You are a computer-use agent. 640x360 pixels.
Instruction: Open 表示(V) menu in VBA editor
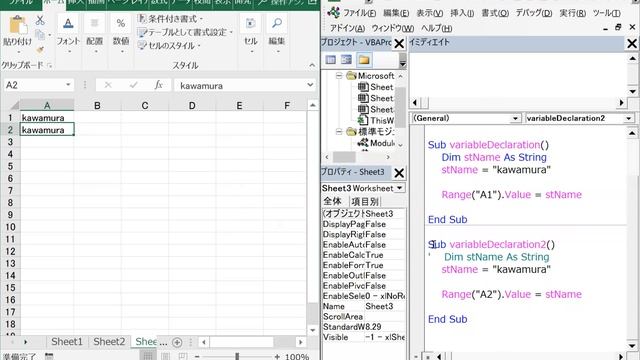click(x=429, y=13)
